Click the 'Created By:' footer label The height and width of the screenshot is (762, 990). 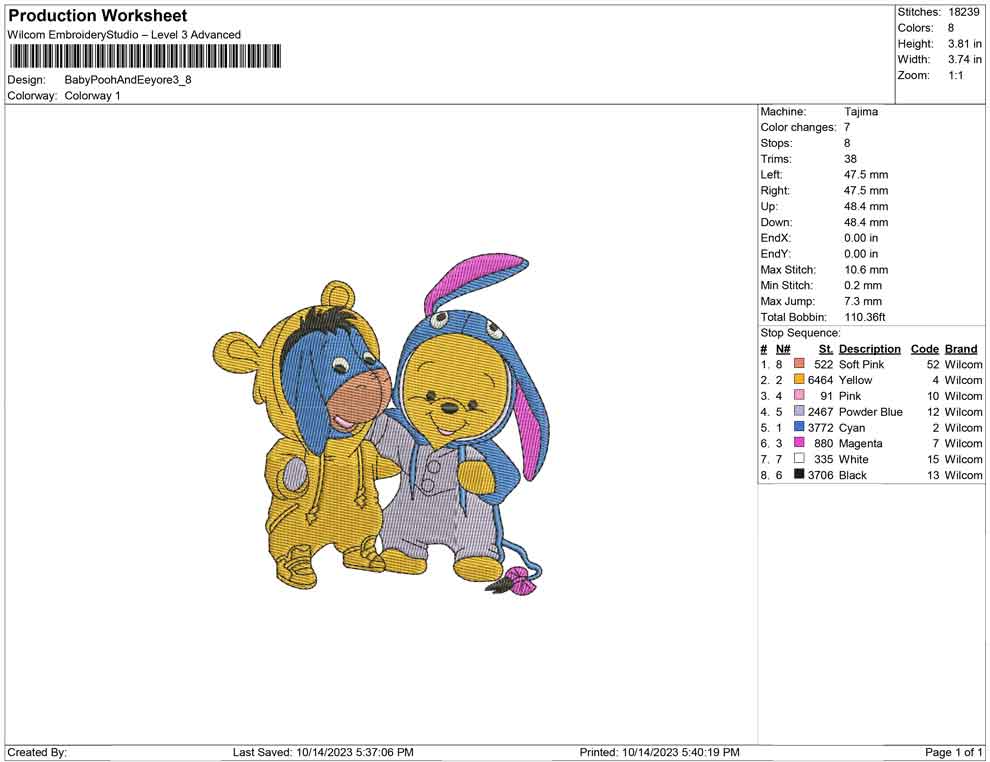37,752
